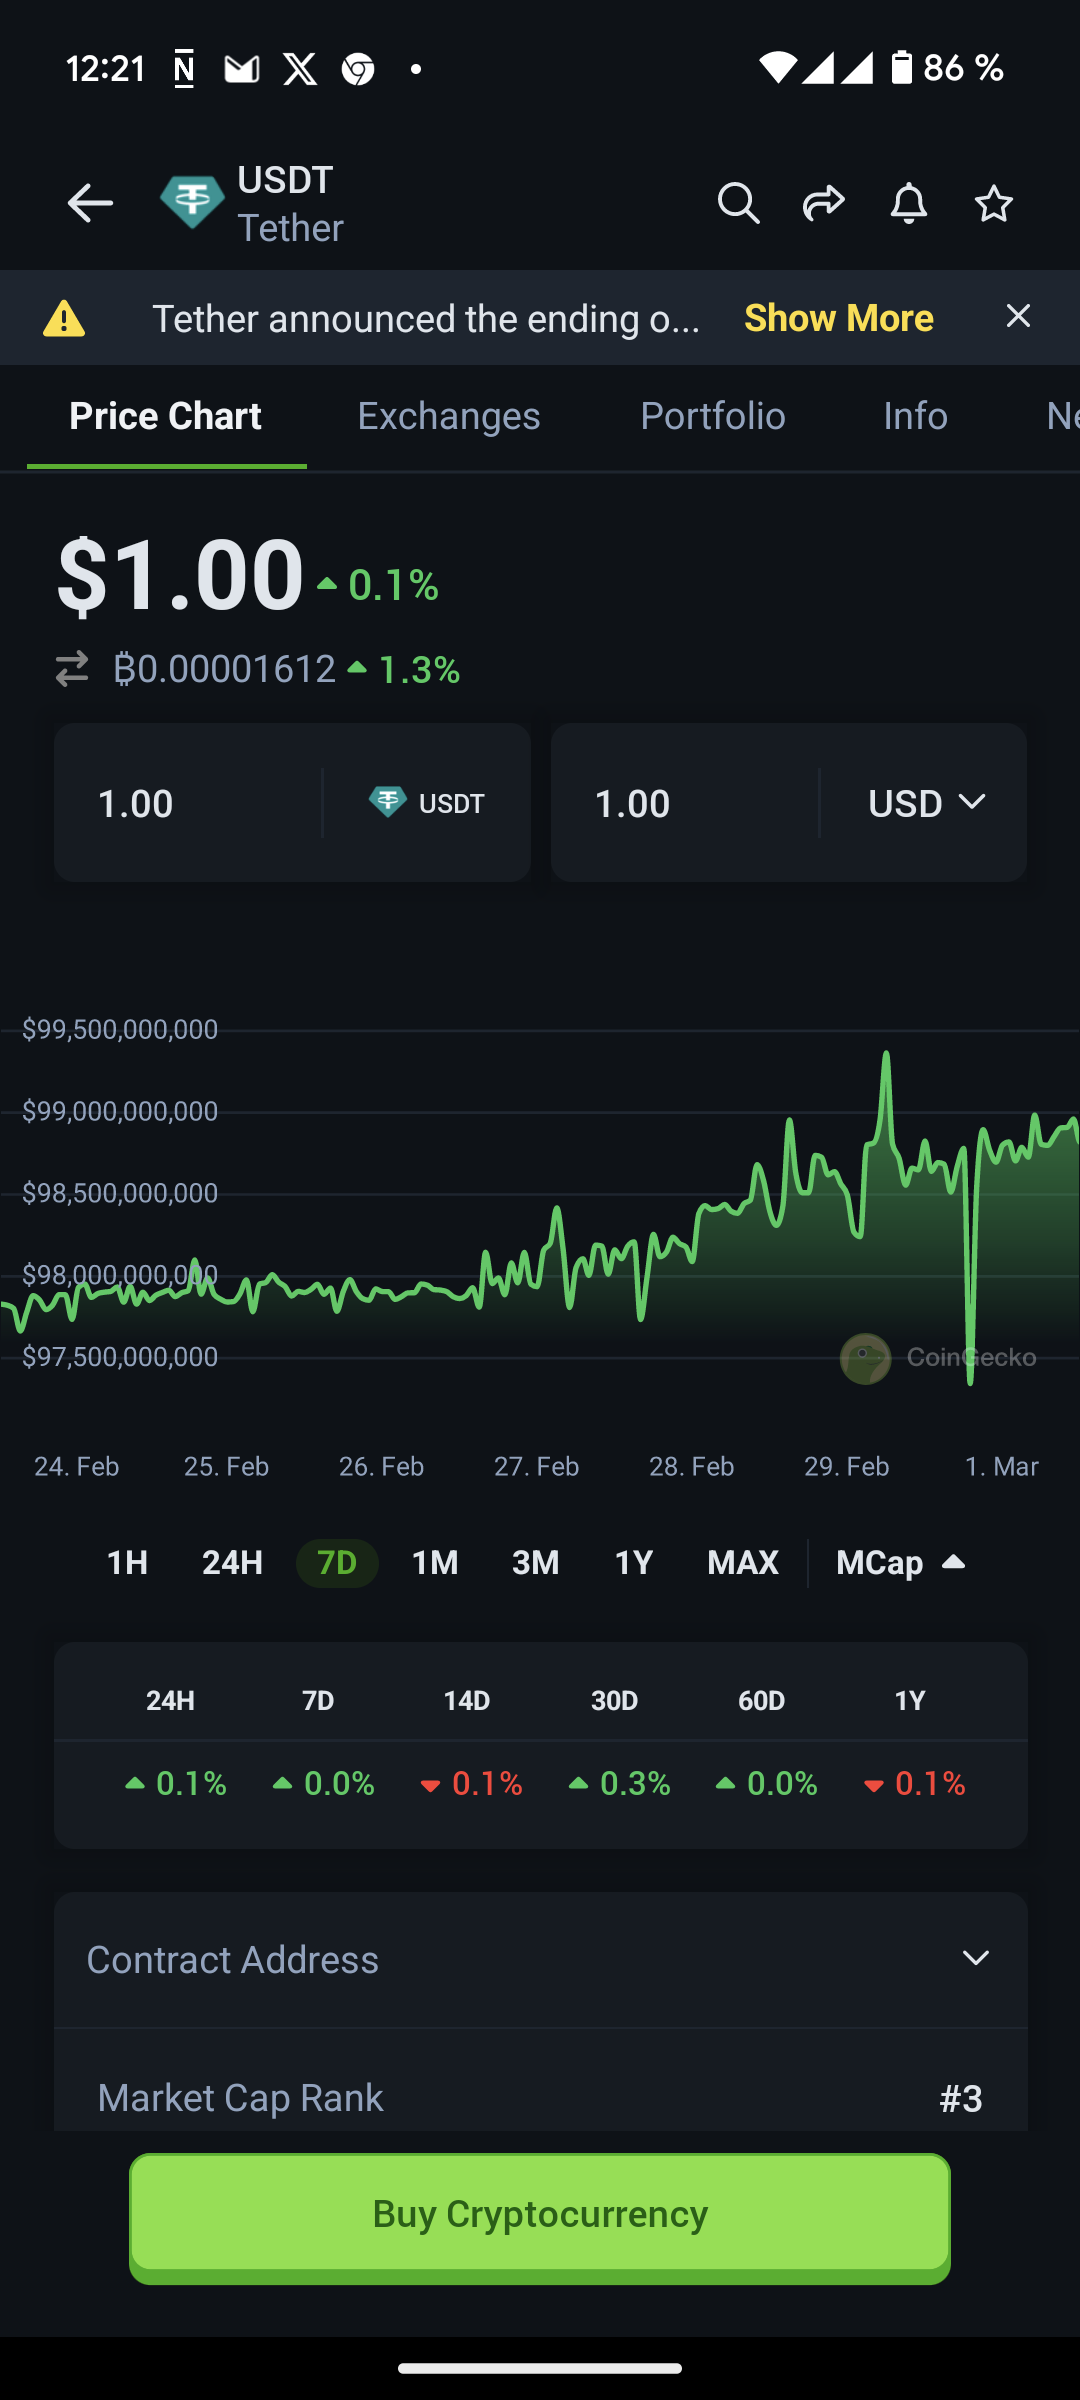Expand the Contract Address section
1080x2400 pixels.
pyautogui.click(x=540, y=1960)
